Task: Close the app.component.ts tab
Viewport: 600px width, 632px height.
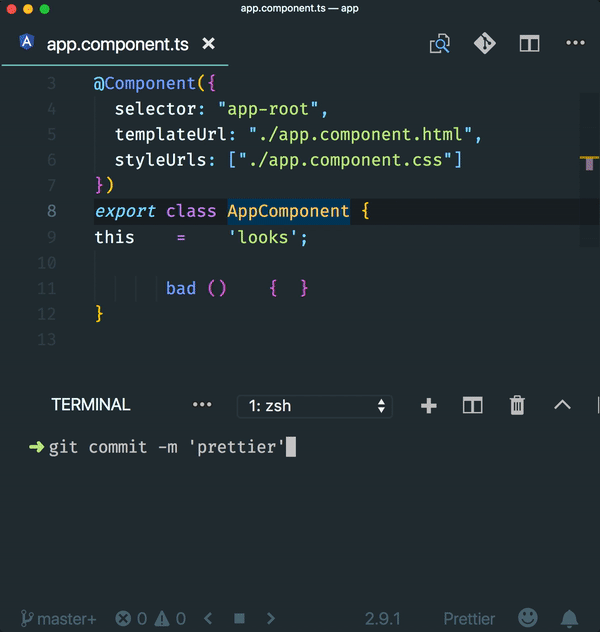Action: click(208, 43)
